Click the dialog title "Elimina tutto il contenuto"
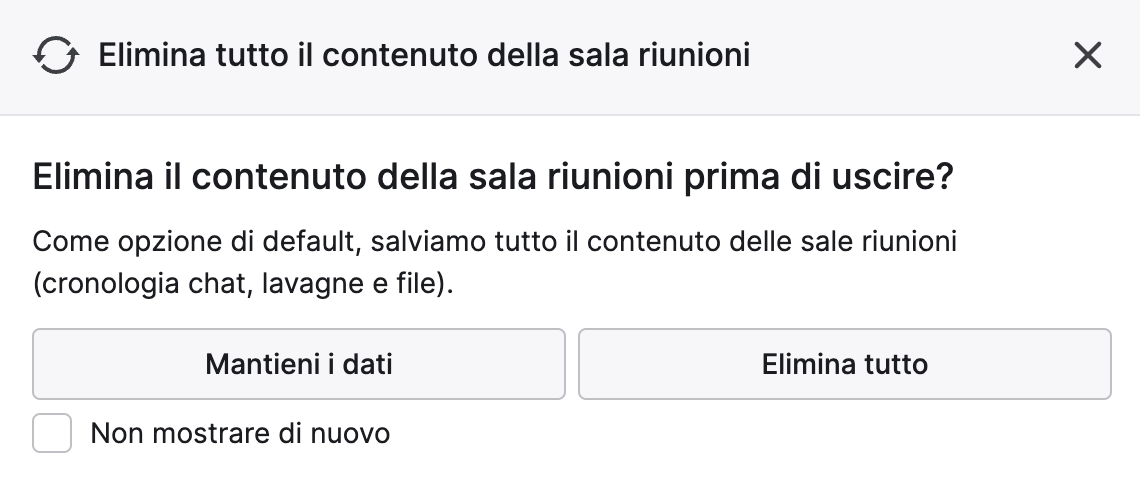This screenshot has width=1140, height=492. pyautogui.click(x=289, y=55)
